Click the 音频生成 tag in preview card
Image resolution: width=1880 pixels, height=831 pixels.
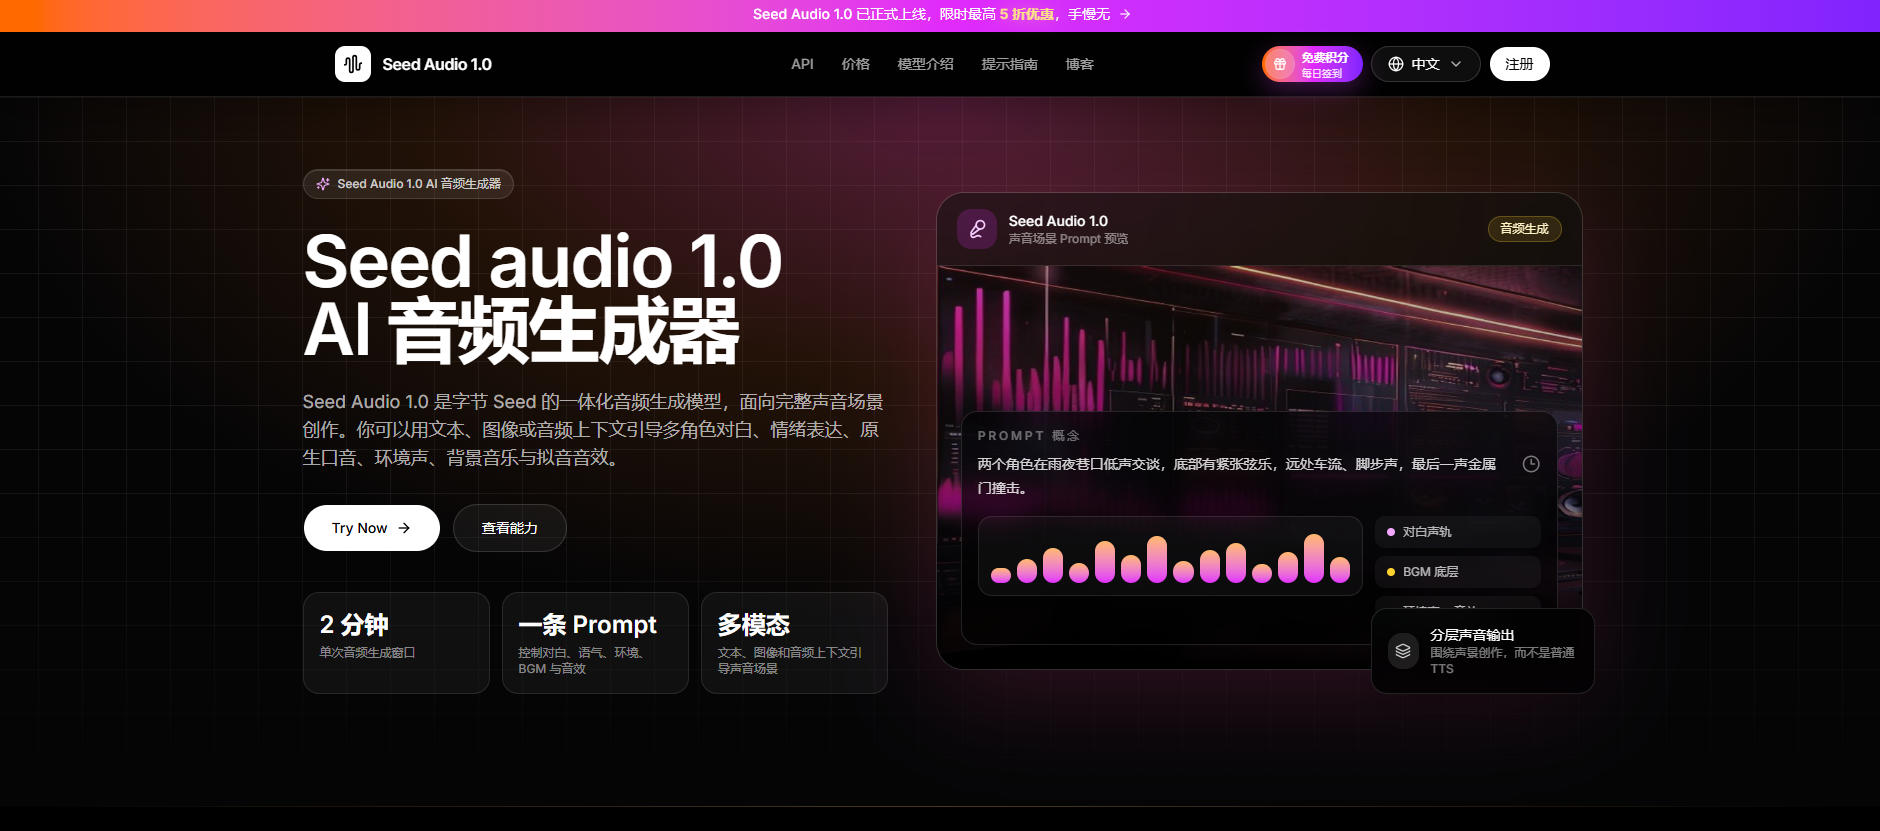pos(1524,229)
